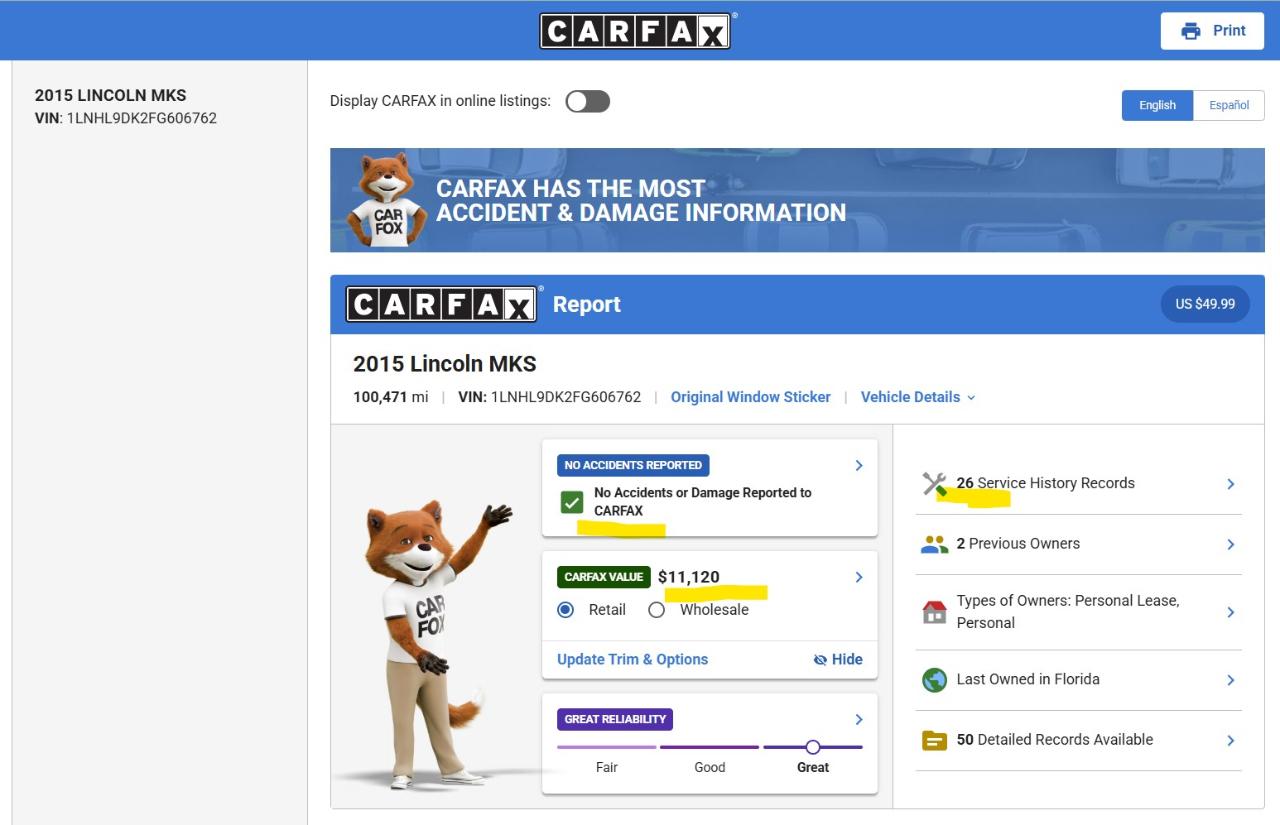
Task: Click the 26 Service History Records text
Action: coord(1046,484)
